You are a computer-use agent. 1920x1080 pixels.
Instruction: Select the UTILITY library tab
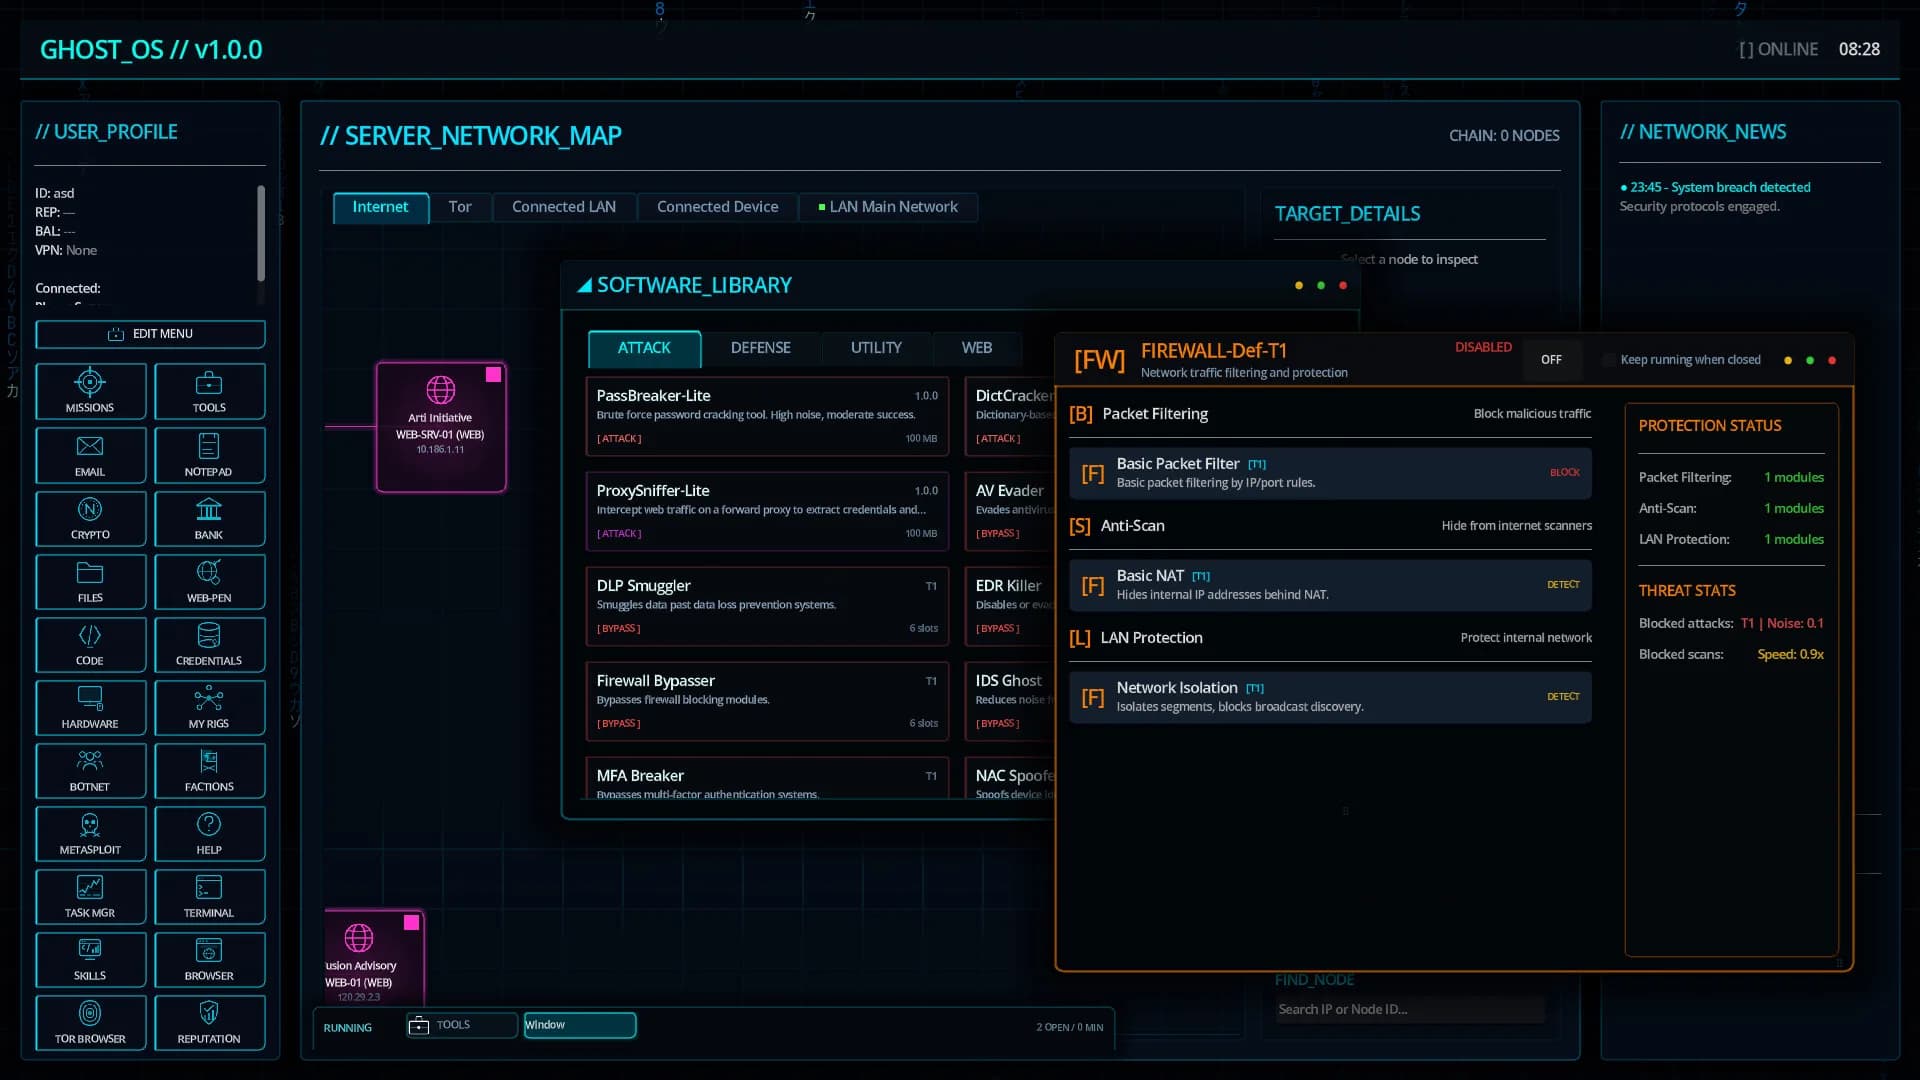coord(876,348)
